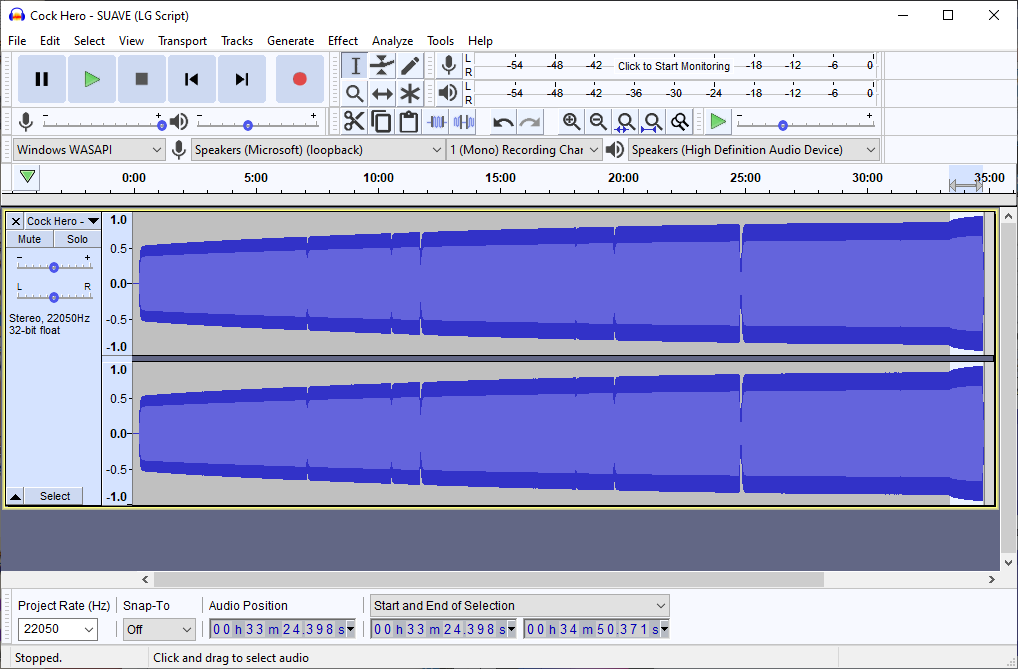Click Start Monitoring on the recording meter

tap(674, 66)
